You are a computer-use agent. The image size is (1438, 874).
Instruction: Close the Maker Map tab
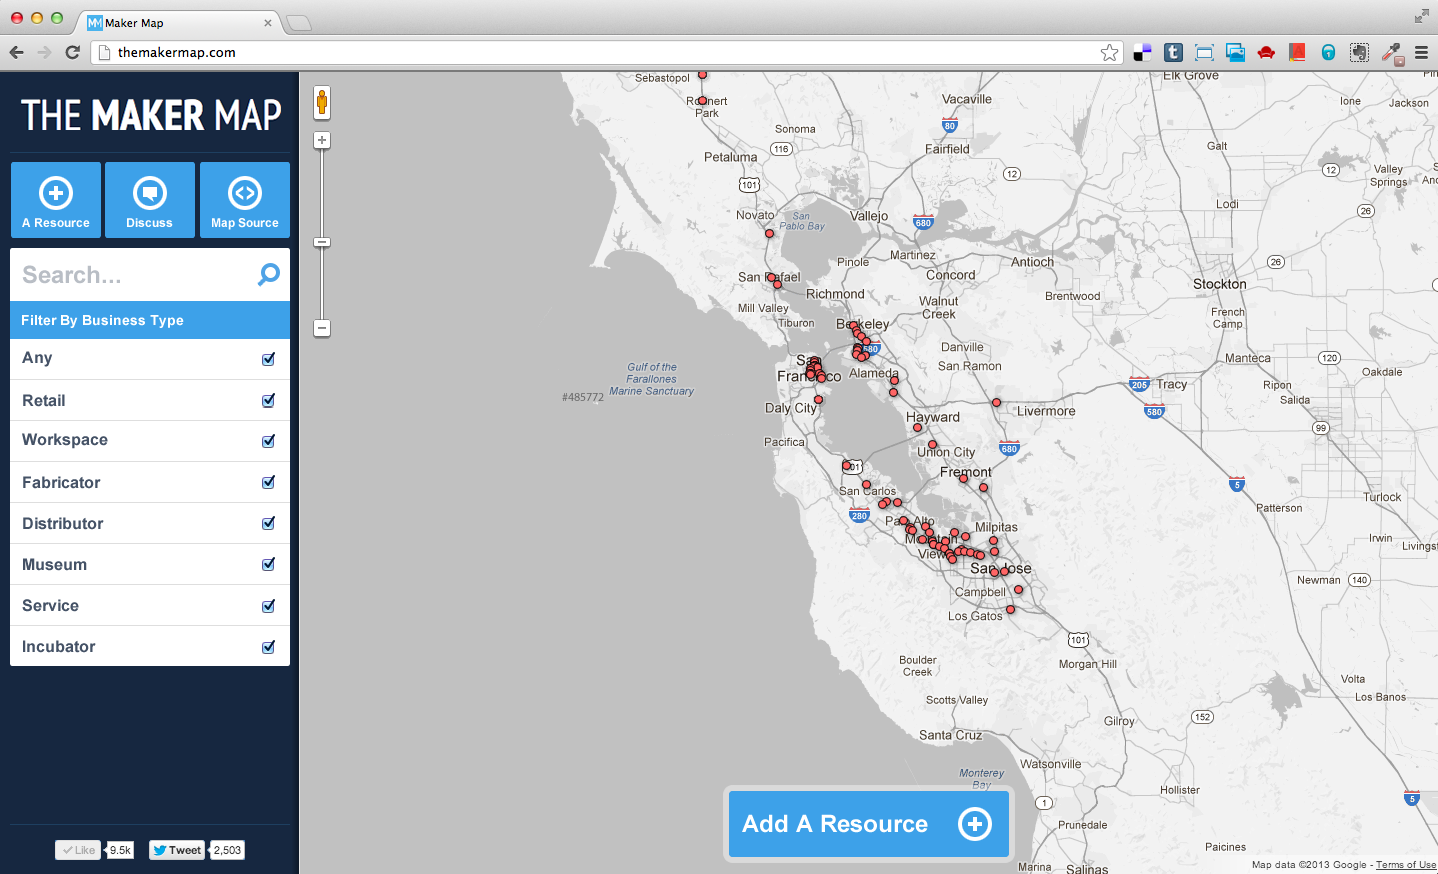268,23
